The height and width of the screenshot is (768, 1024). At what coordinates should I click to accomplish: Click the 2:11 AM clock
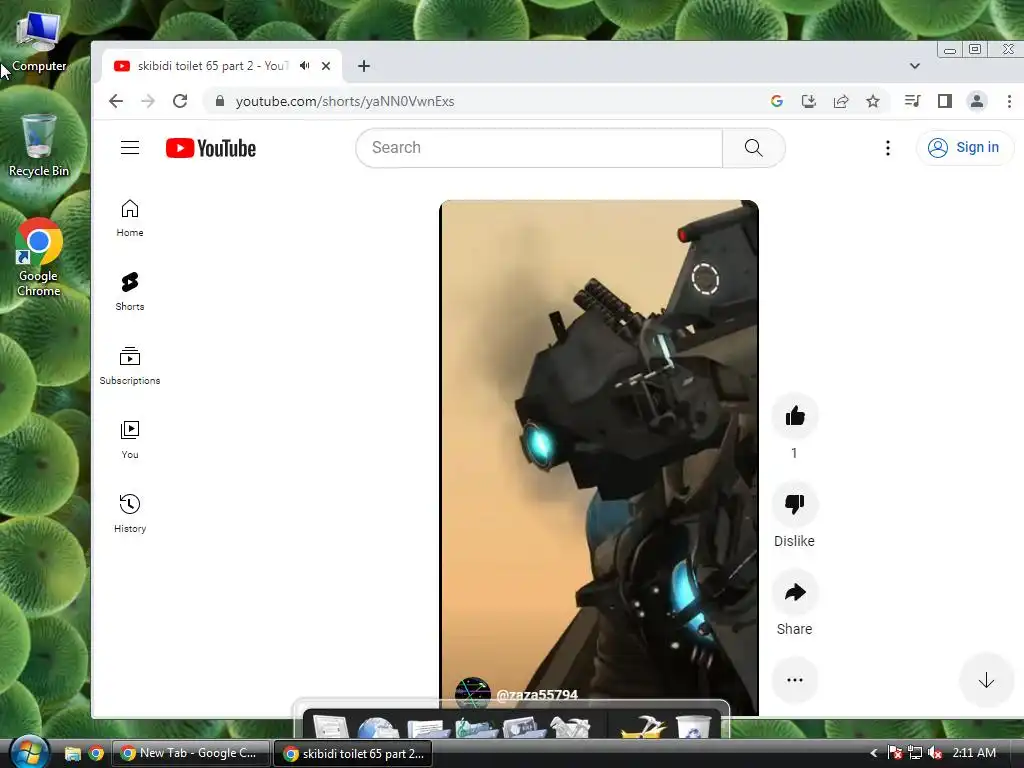[x=974, y=753]
